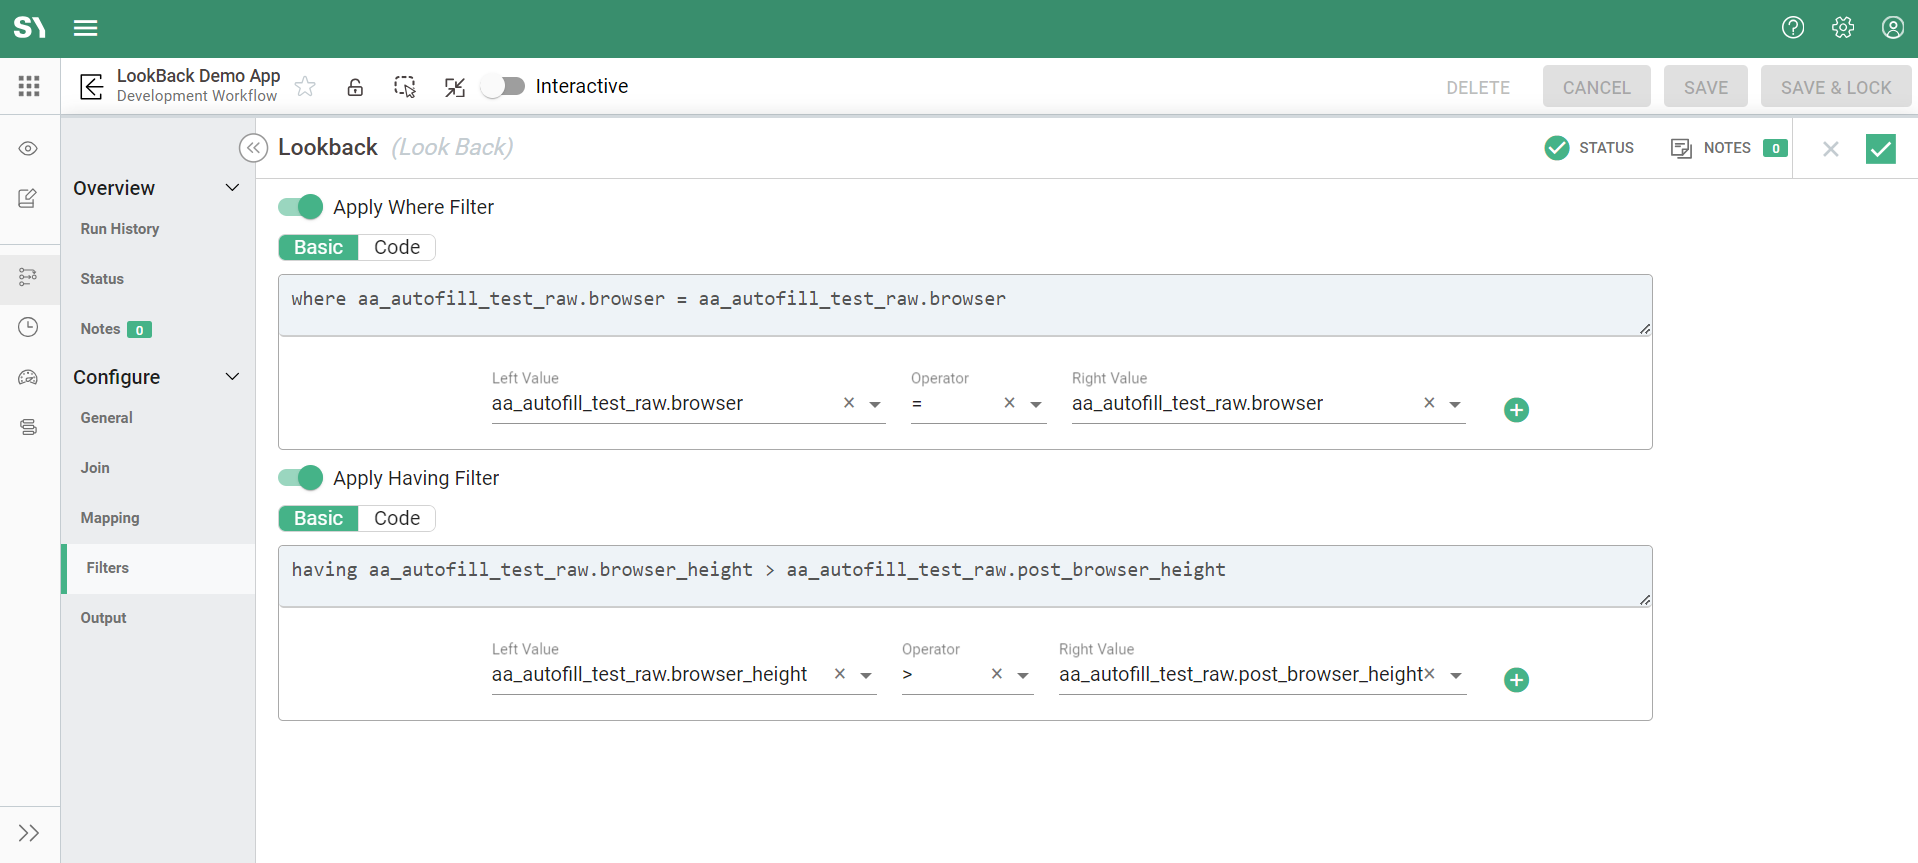Add a new Where filter condition
This screenshot has width=1918, height=863.
[1516, 410]
